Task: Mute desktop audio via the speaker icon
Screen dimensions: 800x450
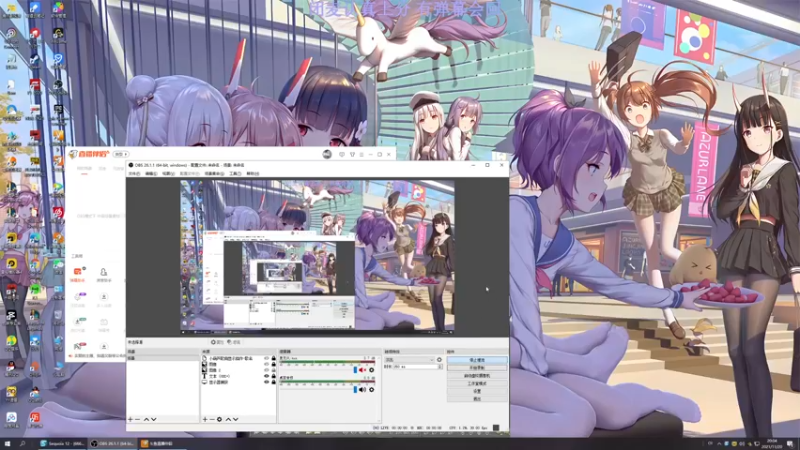Action: coord(362,390)
